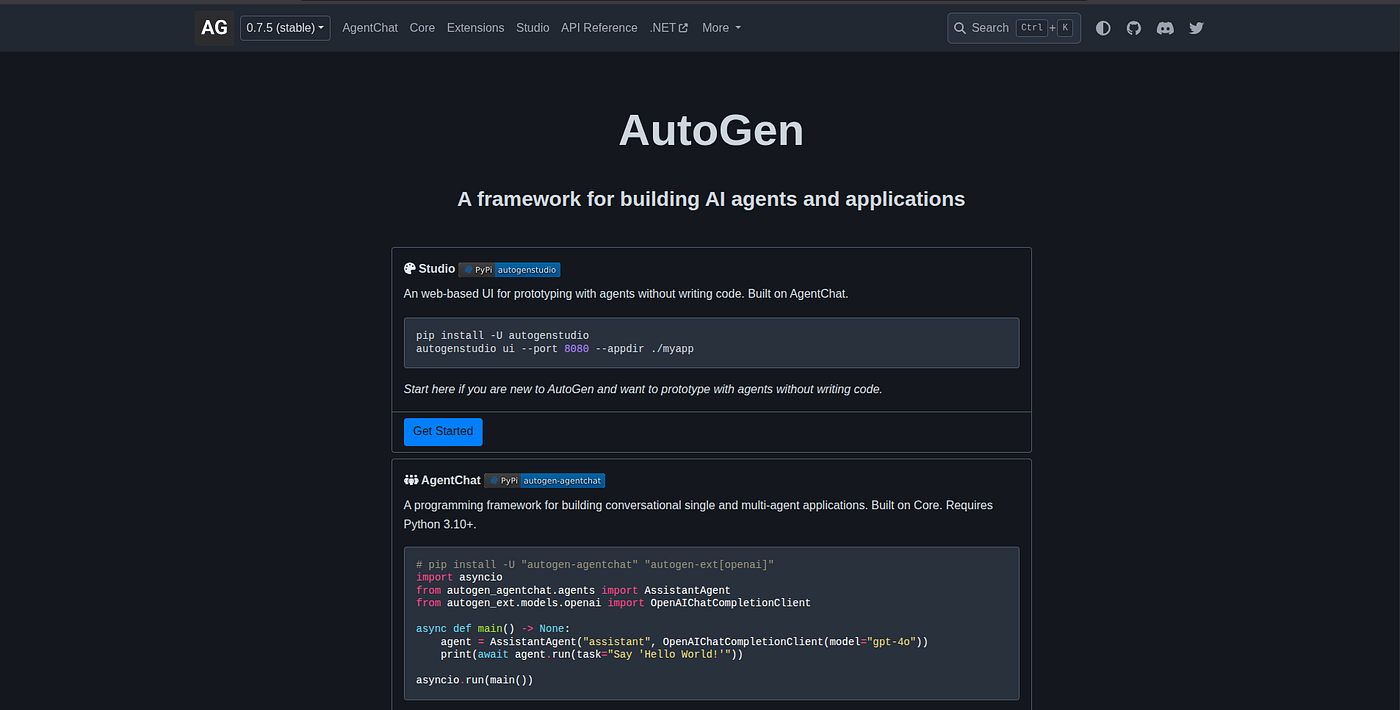Viewport: 1400px width, 710px height.
Task: Open the AgentChat navigation link
Action: [x=370, y=28]
